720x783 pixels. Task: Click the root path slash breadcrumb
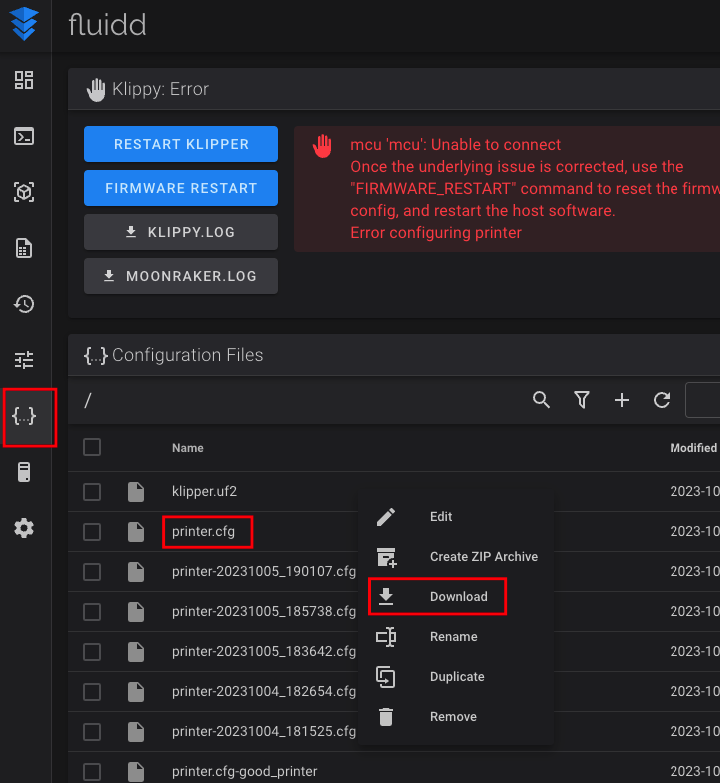pyautogui.click(x=88, y=400)
